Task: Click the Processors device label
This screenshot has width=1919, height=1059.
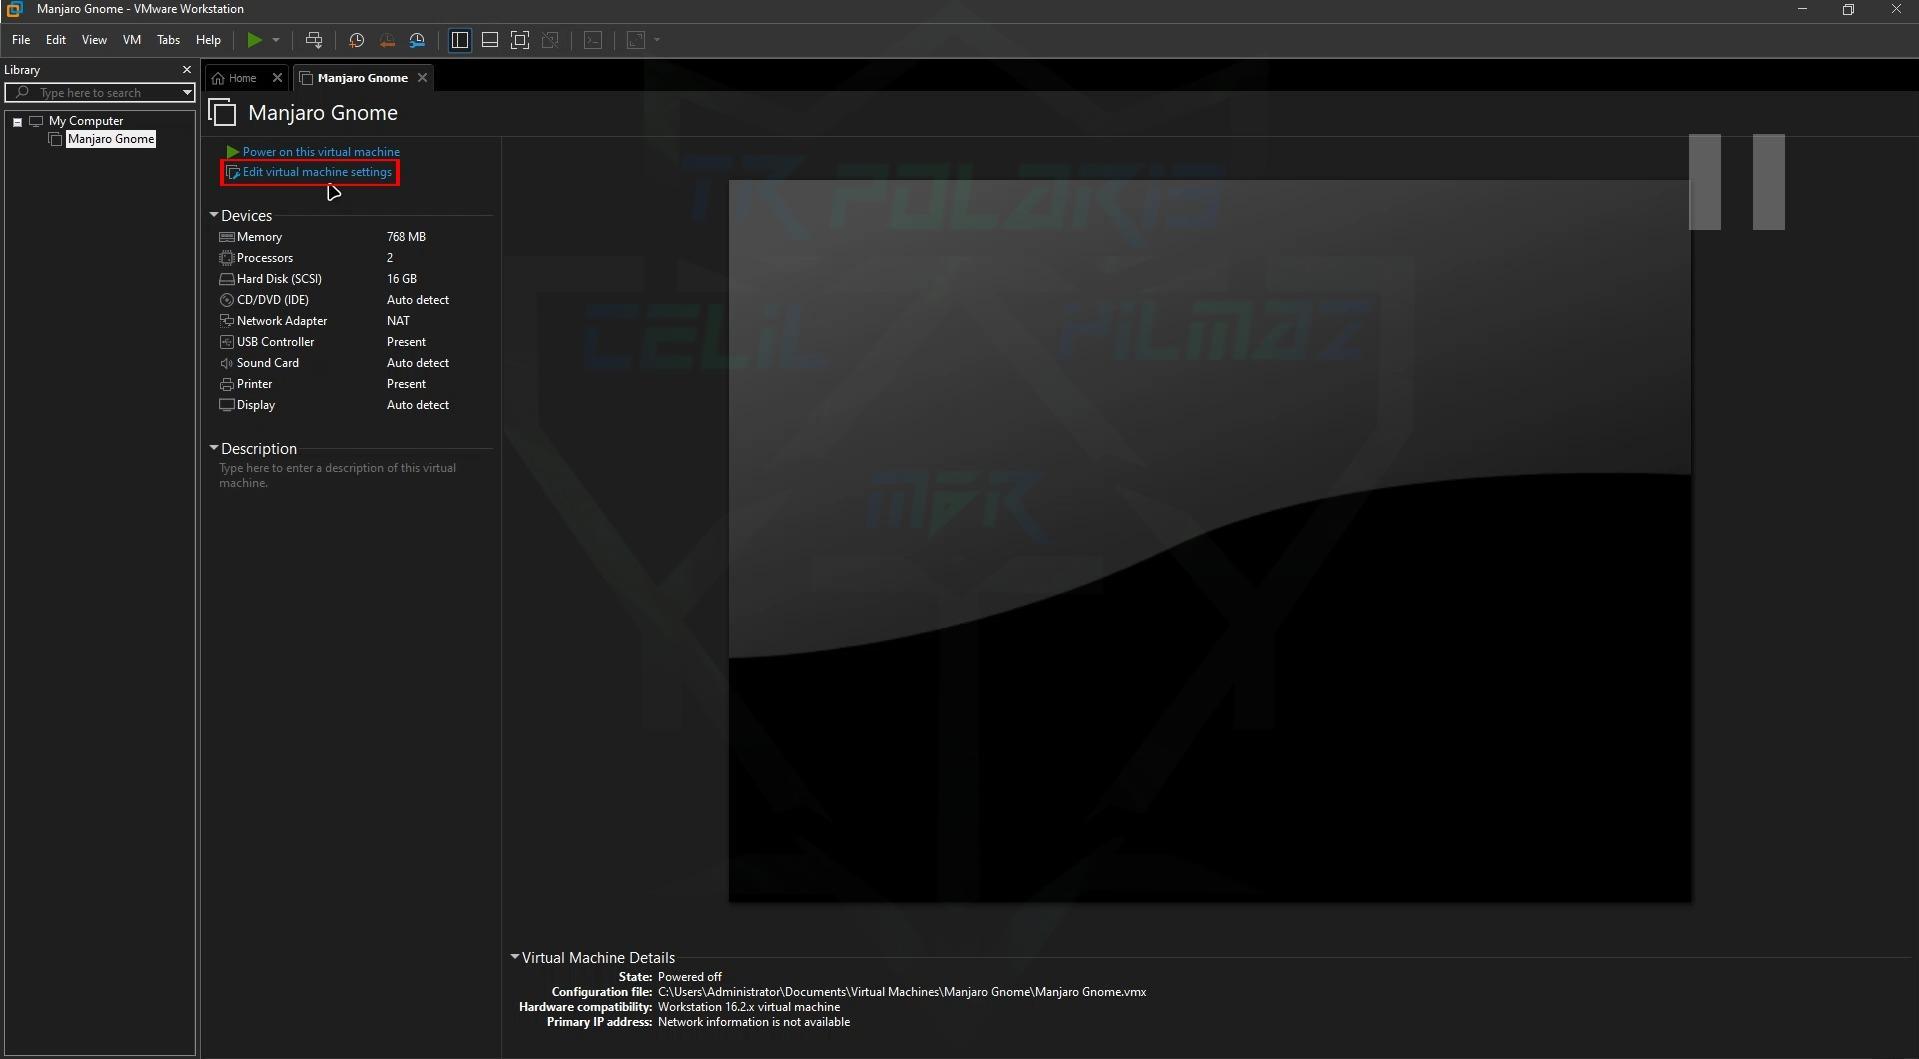Action: tap(265, 258)
